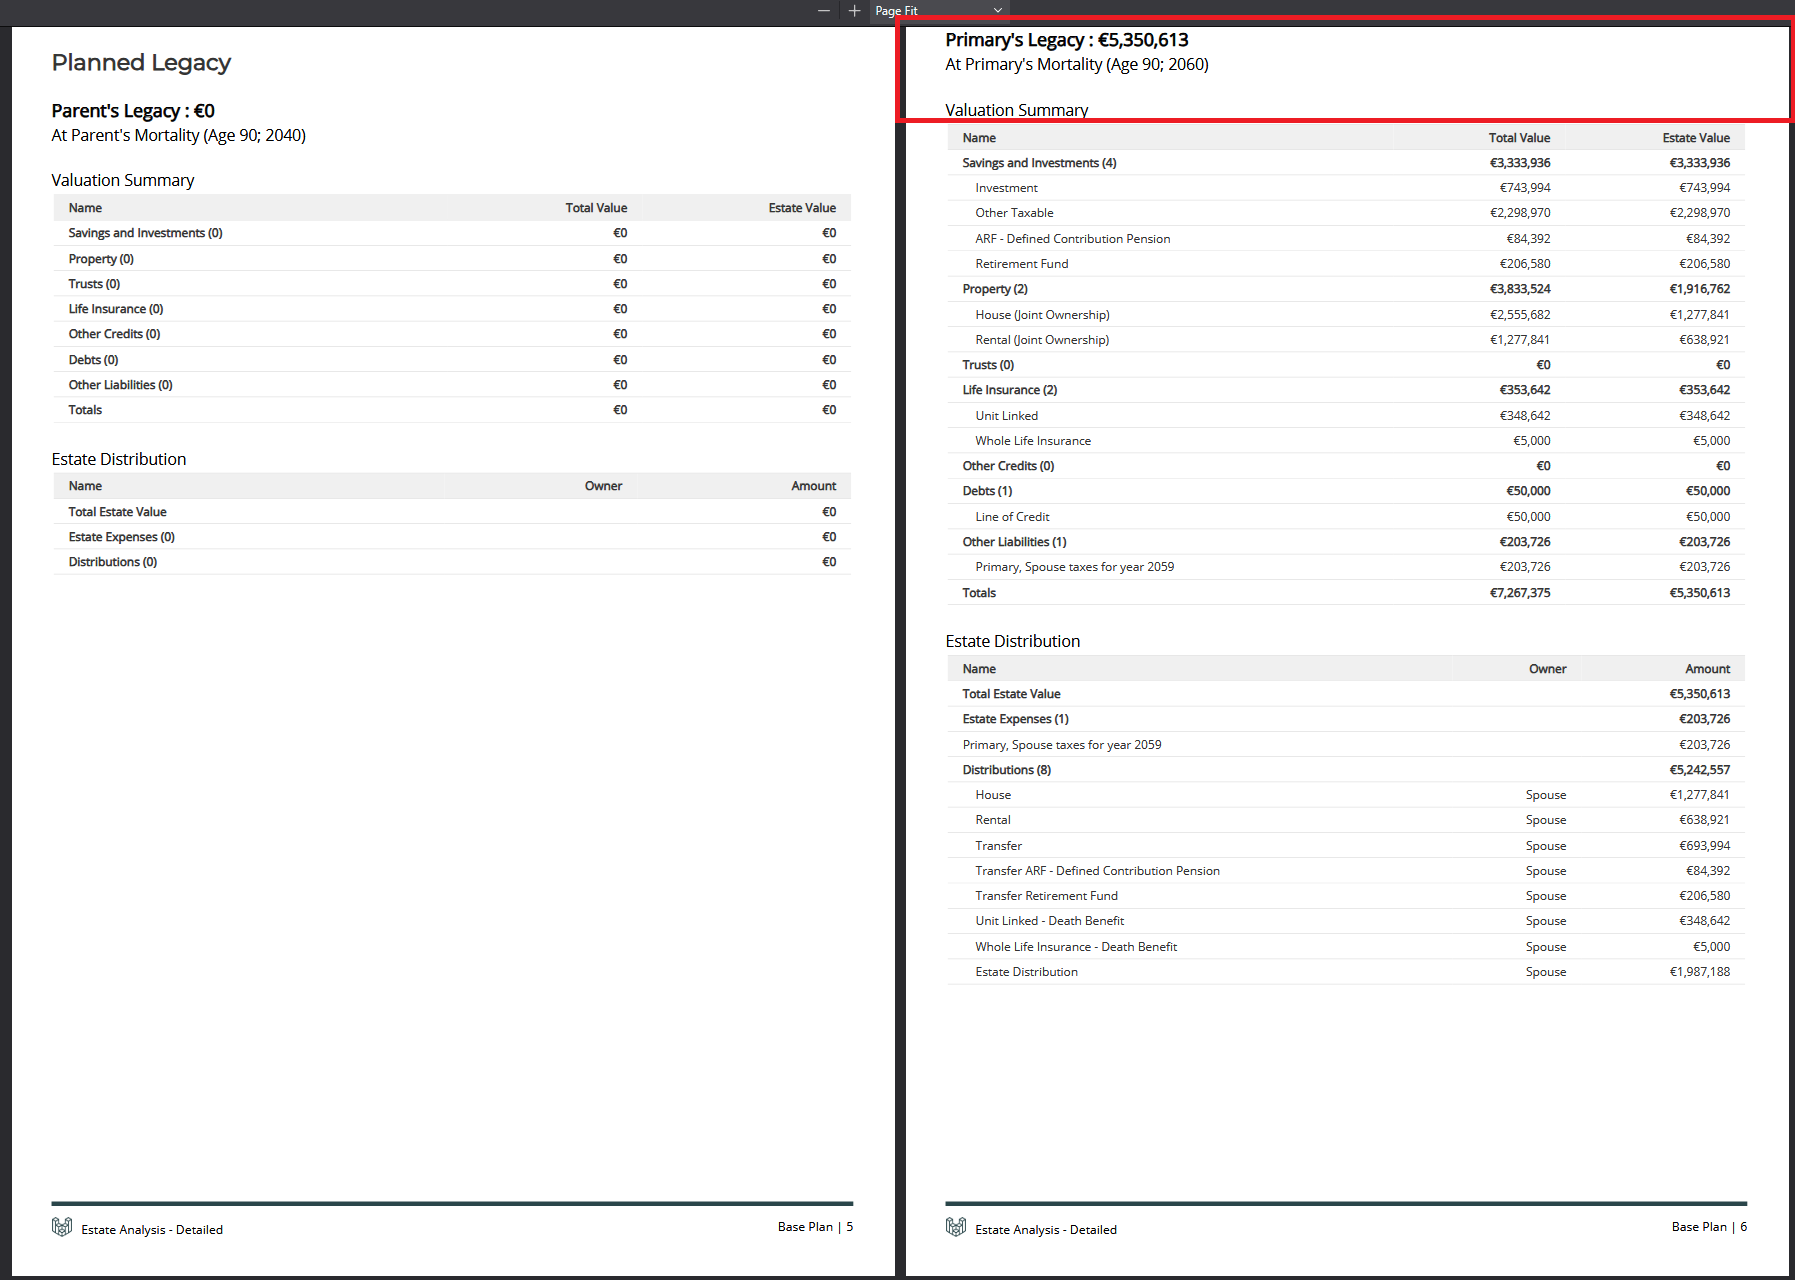
Task: Click the chevron beside Page Fit
Action: [x=997, y=10]
